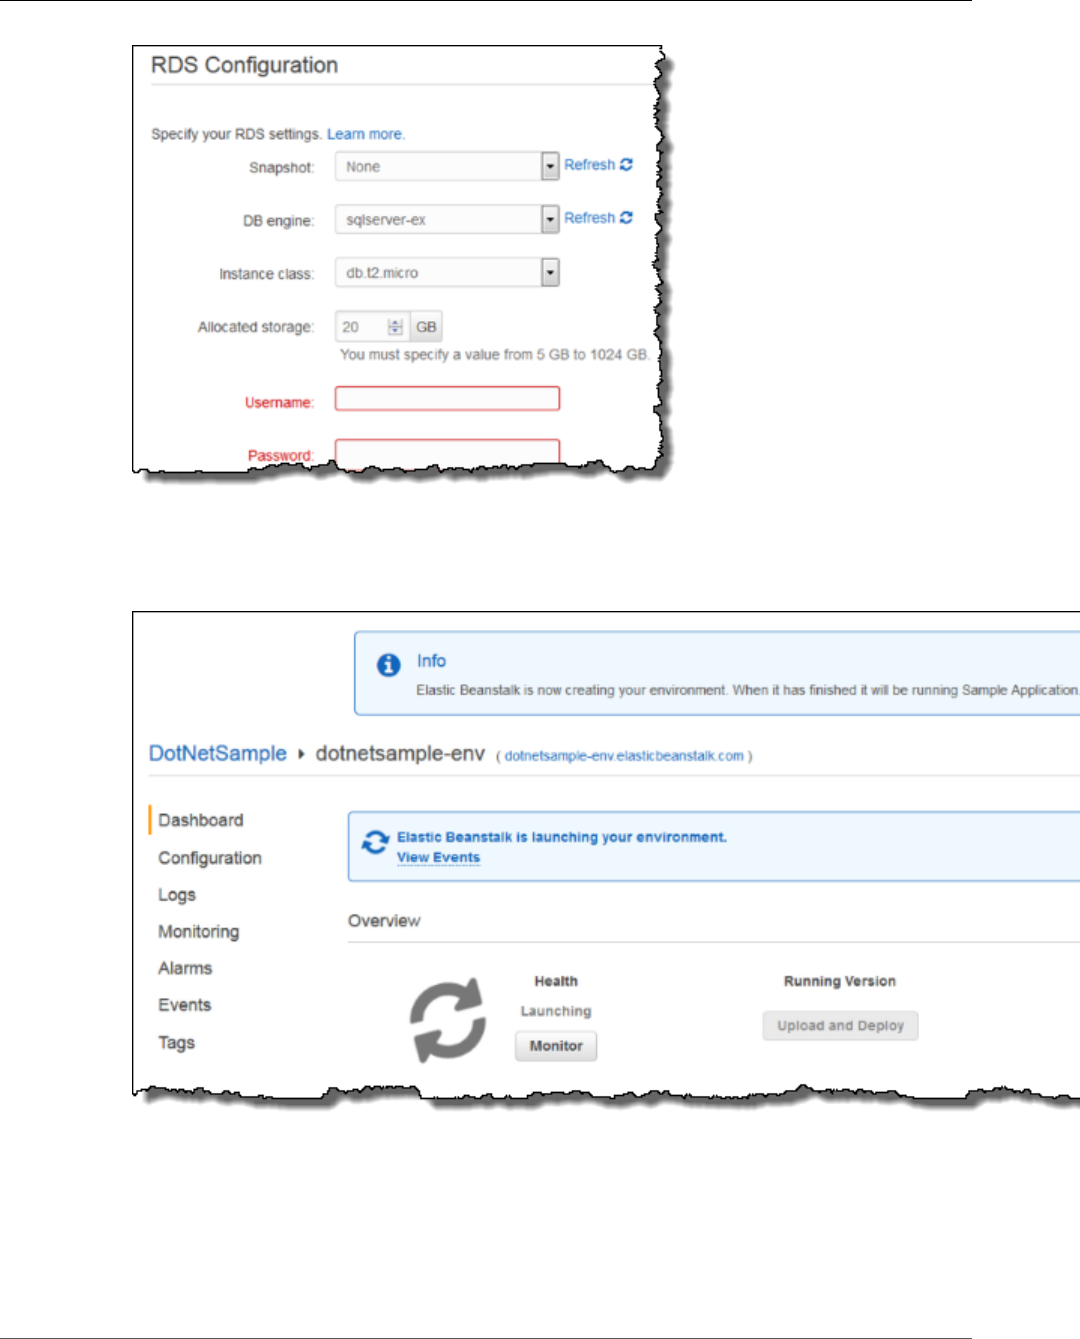Click the Monitor button
1080x1339 pixels.
[556, 1046]
